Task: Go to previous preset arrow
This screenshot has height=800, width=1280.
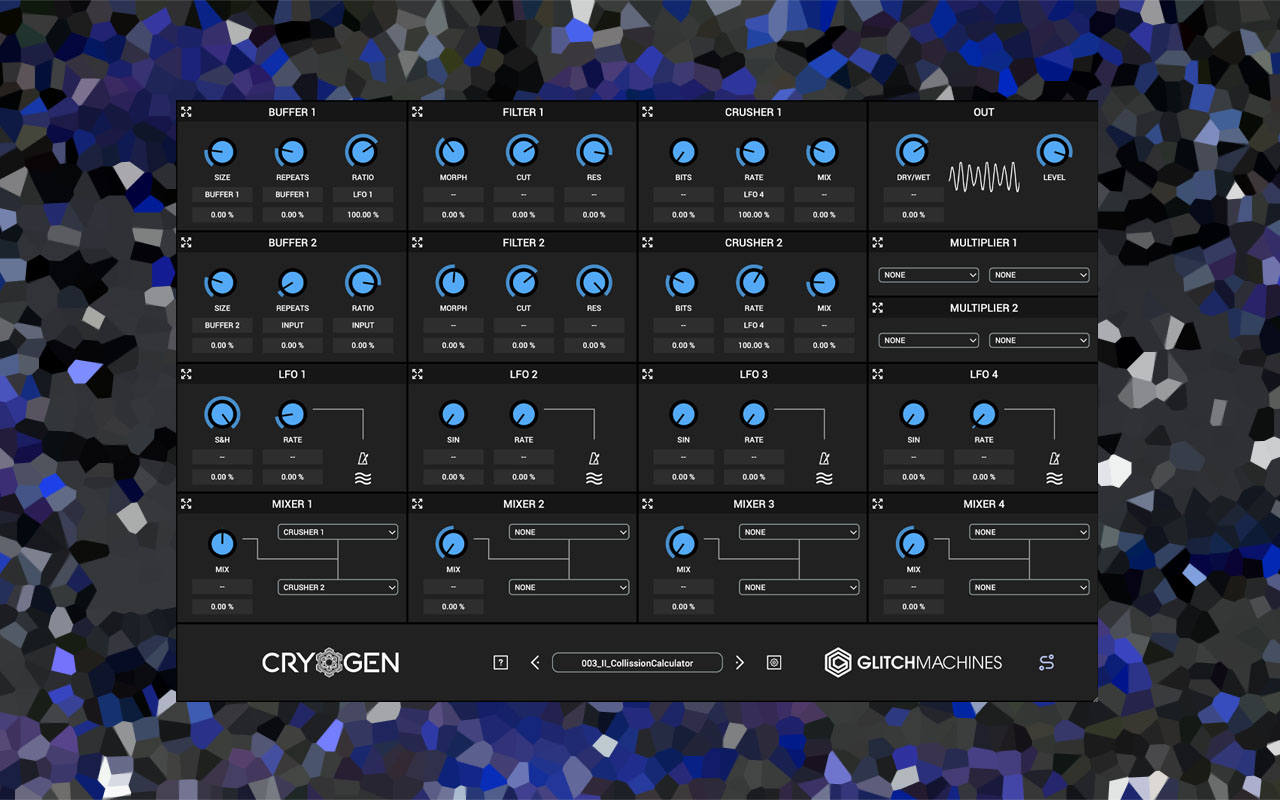Action: point(535,662)
